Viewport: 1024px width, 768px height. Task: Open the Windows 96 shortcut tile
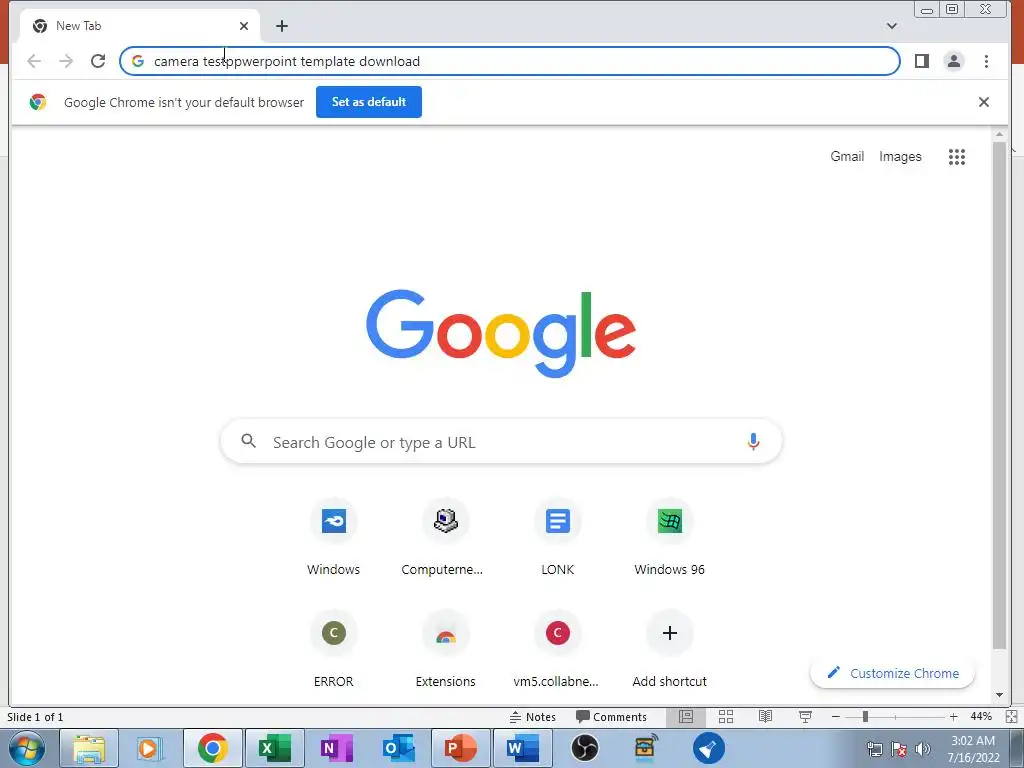click(x=669, y=539)
